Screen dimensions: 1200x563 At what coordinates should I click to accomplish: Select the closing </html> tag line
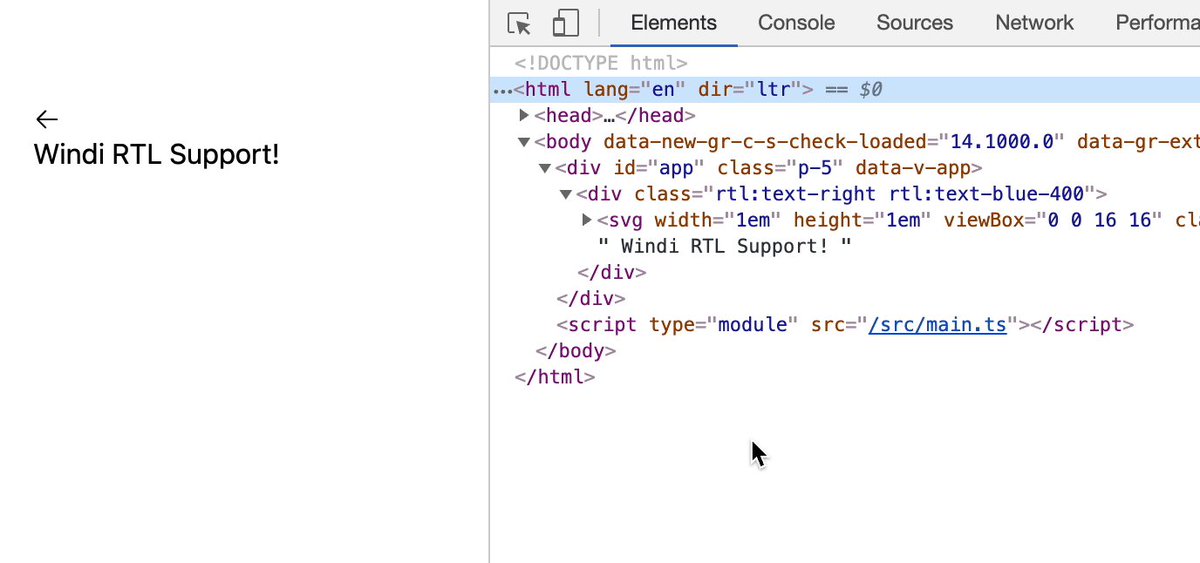554,376
